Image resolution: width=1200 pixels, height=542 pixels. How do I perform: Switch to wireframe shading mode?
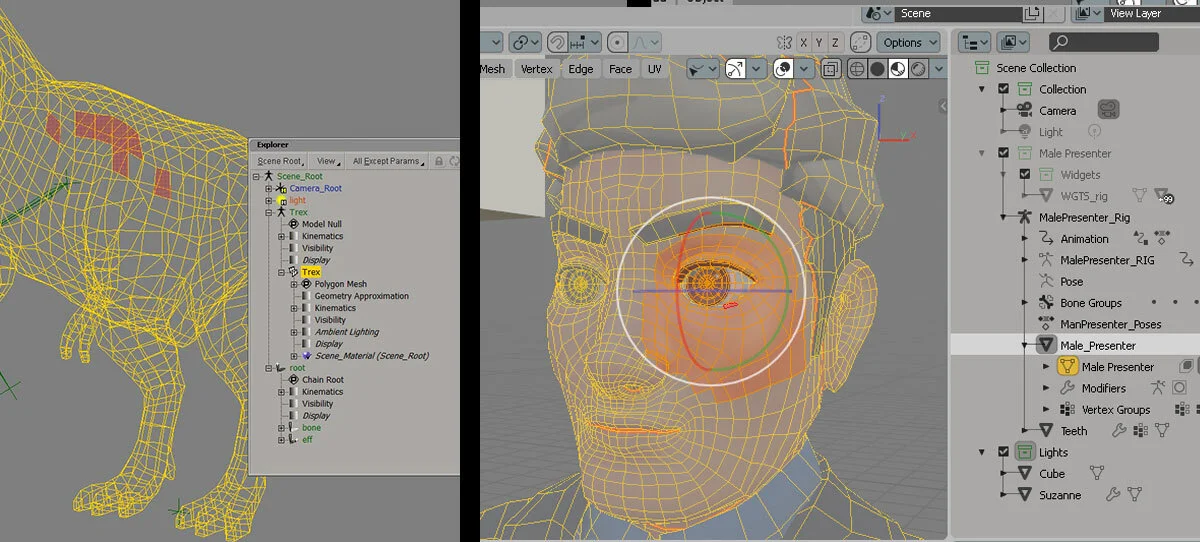click(x=857, y=69)
